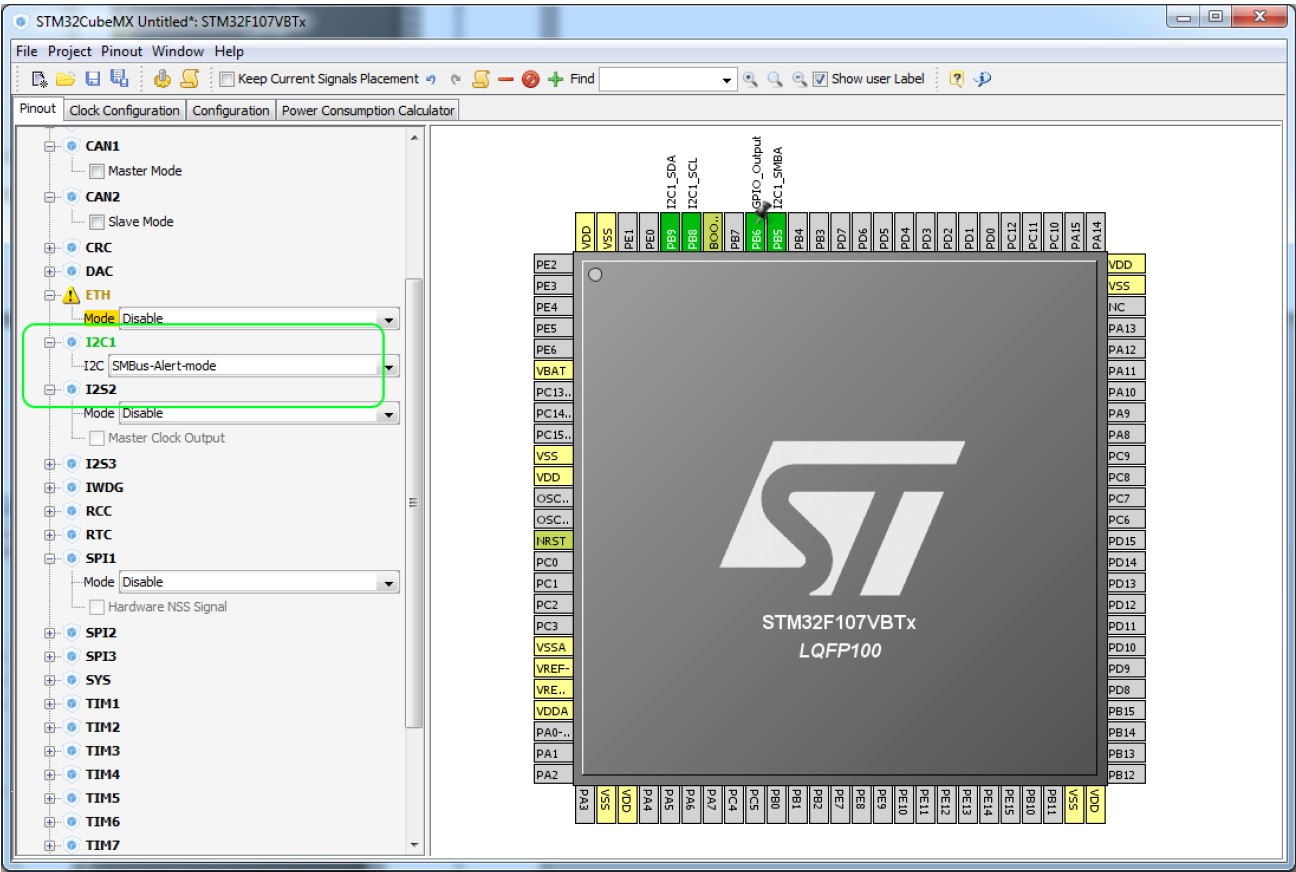Click pin PA13 on the right edge

coord(1126,328)
